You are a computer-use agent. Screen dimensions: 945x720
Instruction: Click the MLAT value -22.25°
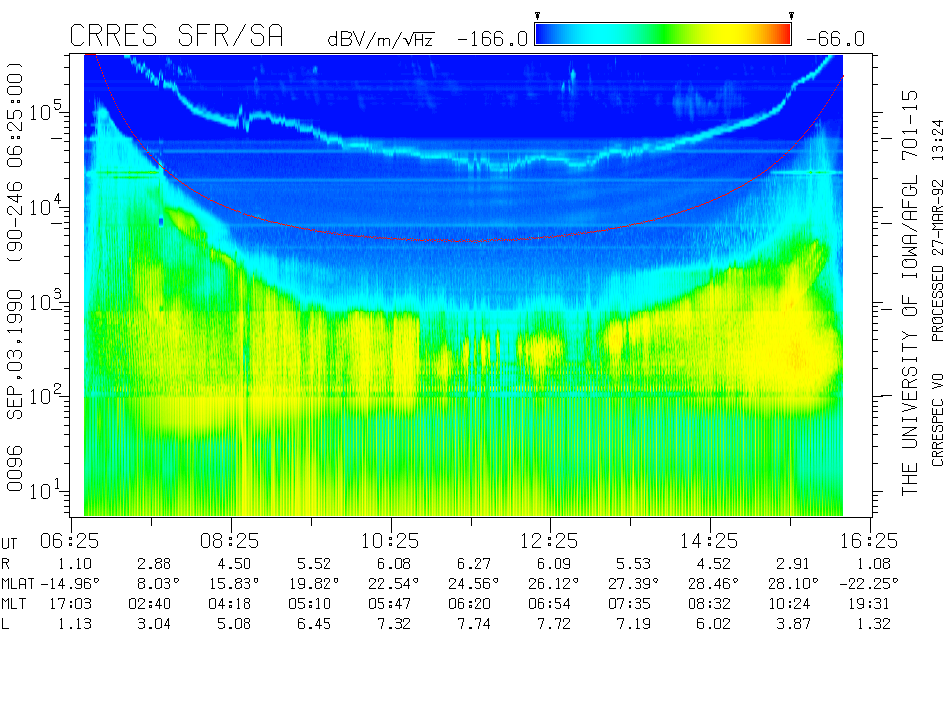click(x=868, y=584)
